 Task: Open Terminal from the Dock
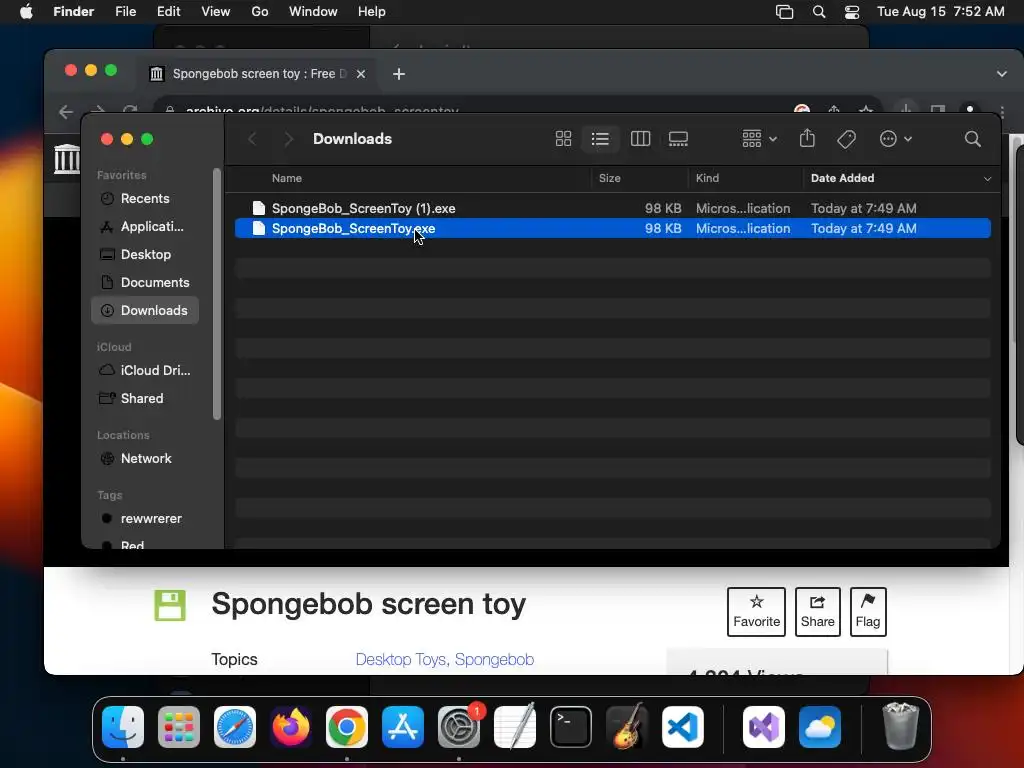point(571,726)
